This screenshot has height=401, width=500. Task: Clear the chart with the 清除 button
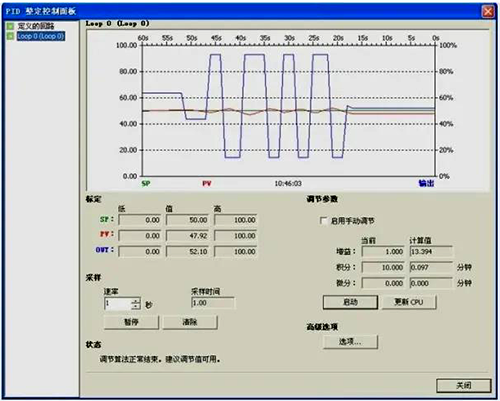coord(190,322)
